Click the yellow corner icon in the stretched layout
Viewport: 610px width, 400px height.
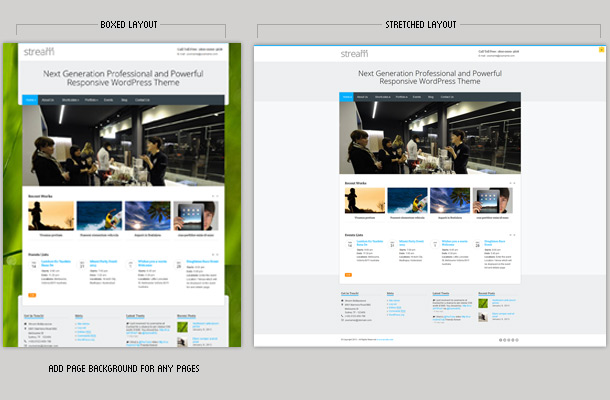600,49
